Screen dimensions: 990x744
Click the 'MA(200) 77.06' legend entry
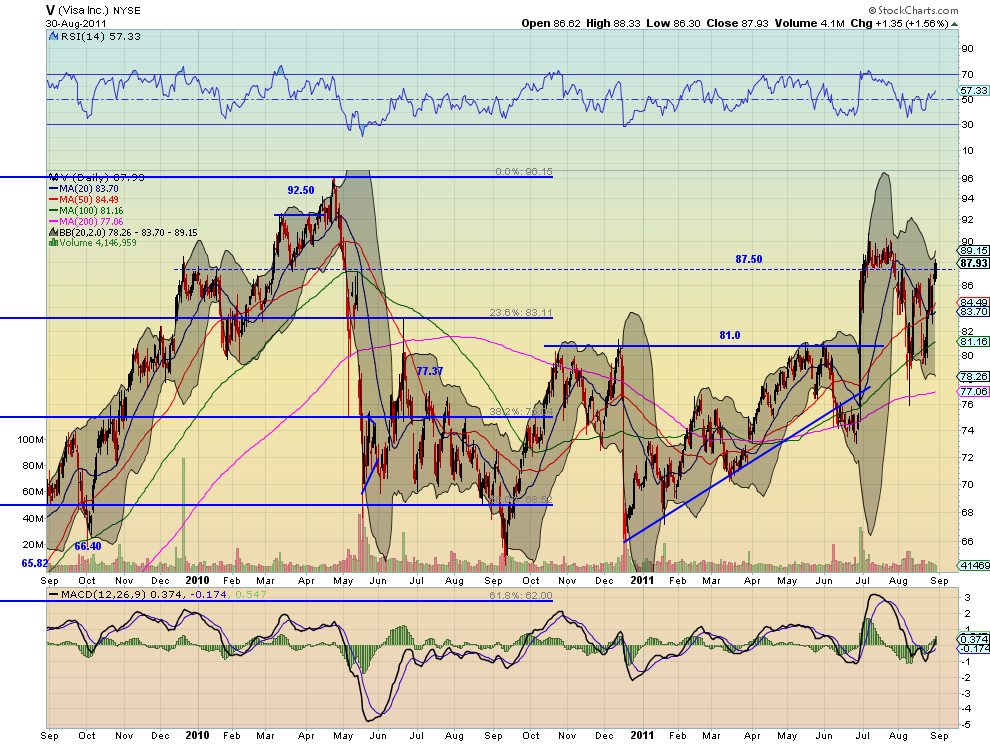91,222
